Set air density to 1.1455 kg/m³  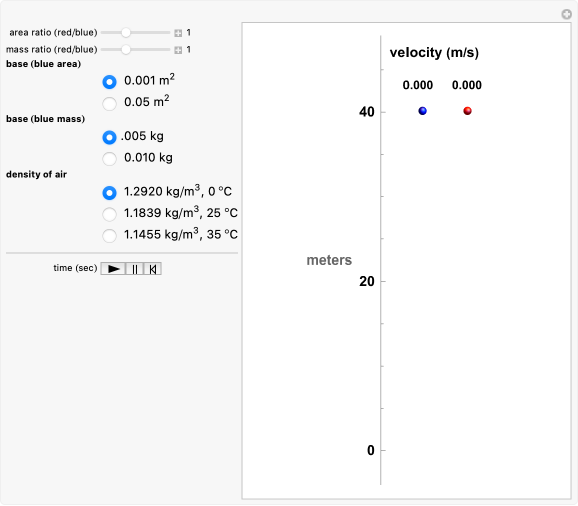(x=109, y=235)
